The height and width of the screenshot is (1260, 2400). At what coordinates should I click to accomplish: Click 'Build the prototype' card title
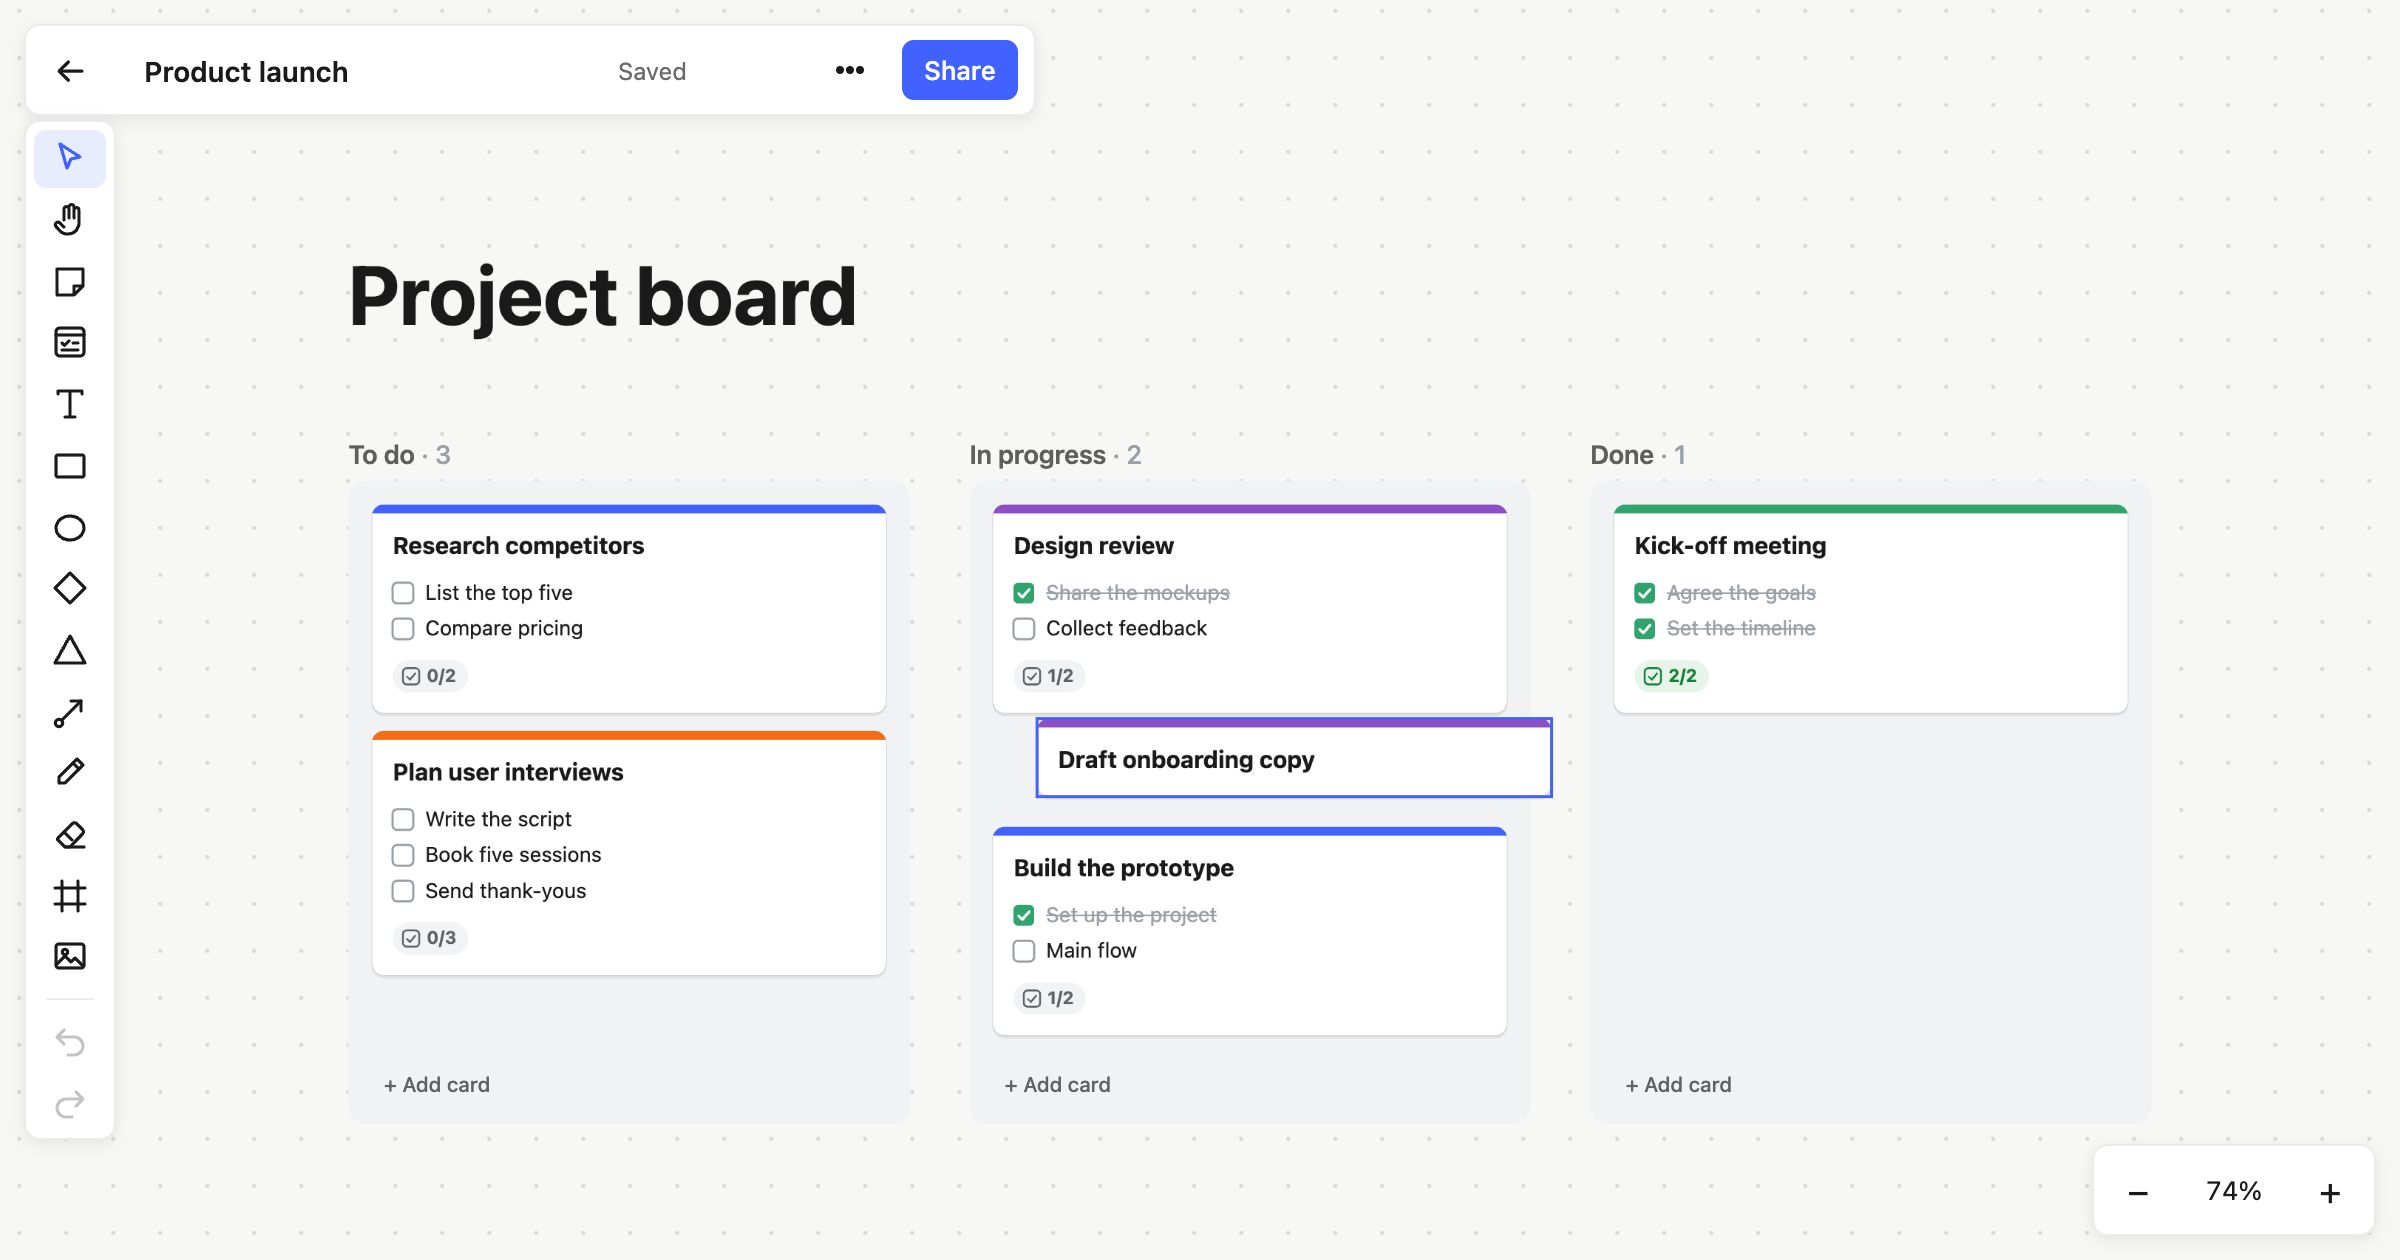pyautogui.click(x=1124, y=868)
